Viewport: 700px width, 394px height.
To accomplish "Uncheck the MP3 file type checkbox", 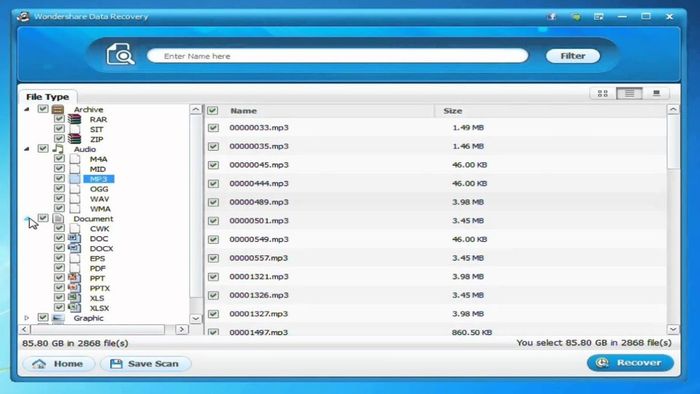I will [x=59, y=178].
